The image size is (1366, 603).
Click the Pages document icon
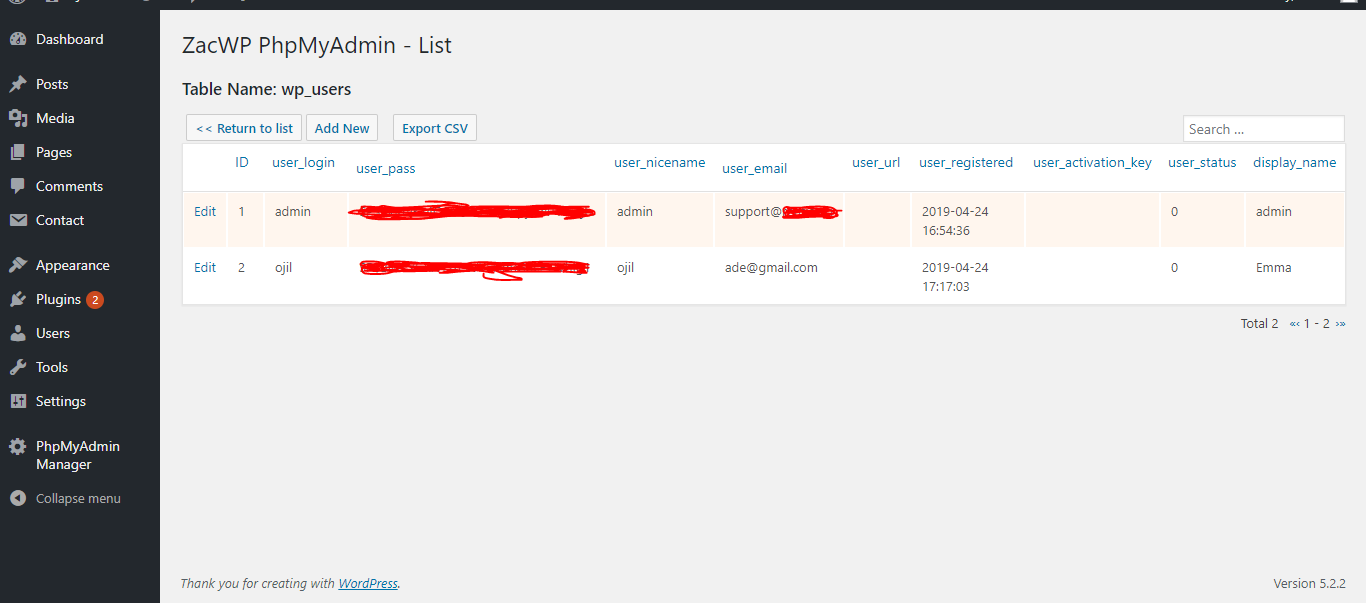(18, 153)
